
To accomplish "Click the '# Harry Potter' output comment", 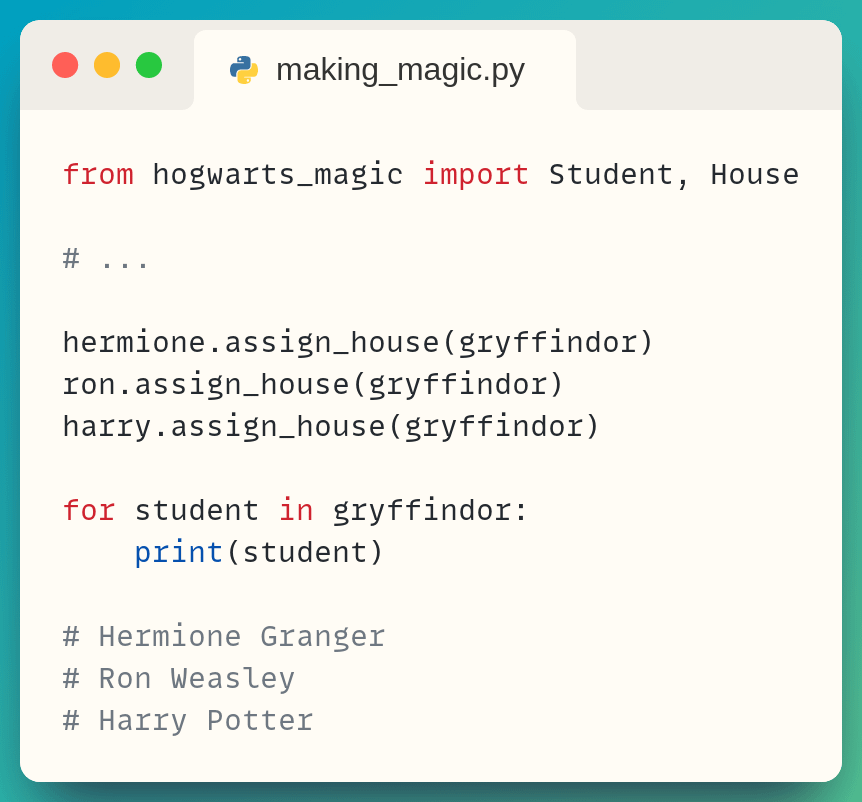I will coord(188,721).
